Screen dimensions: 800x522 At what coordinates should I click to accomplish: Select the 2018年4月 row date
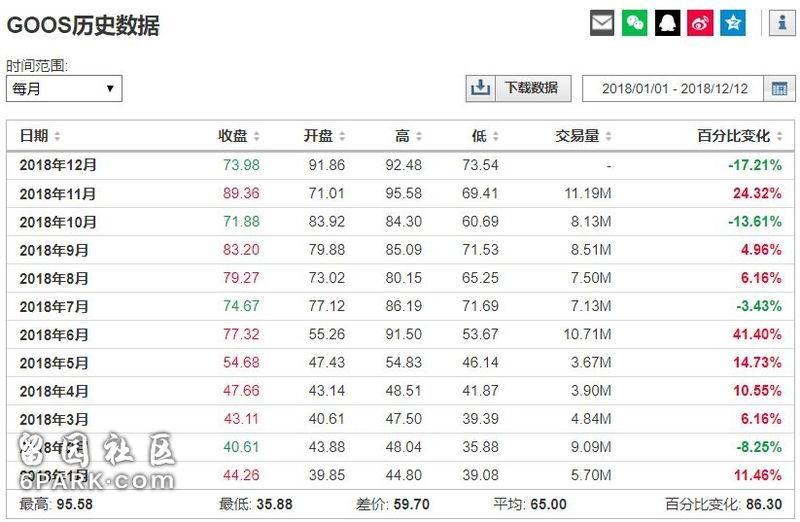(x=54, y=391)
